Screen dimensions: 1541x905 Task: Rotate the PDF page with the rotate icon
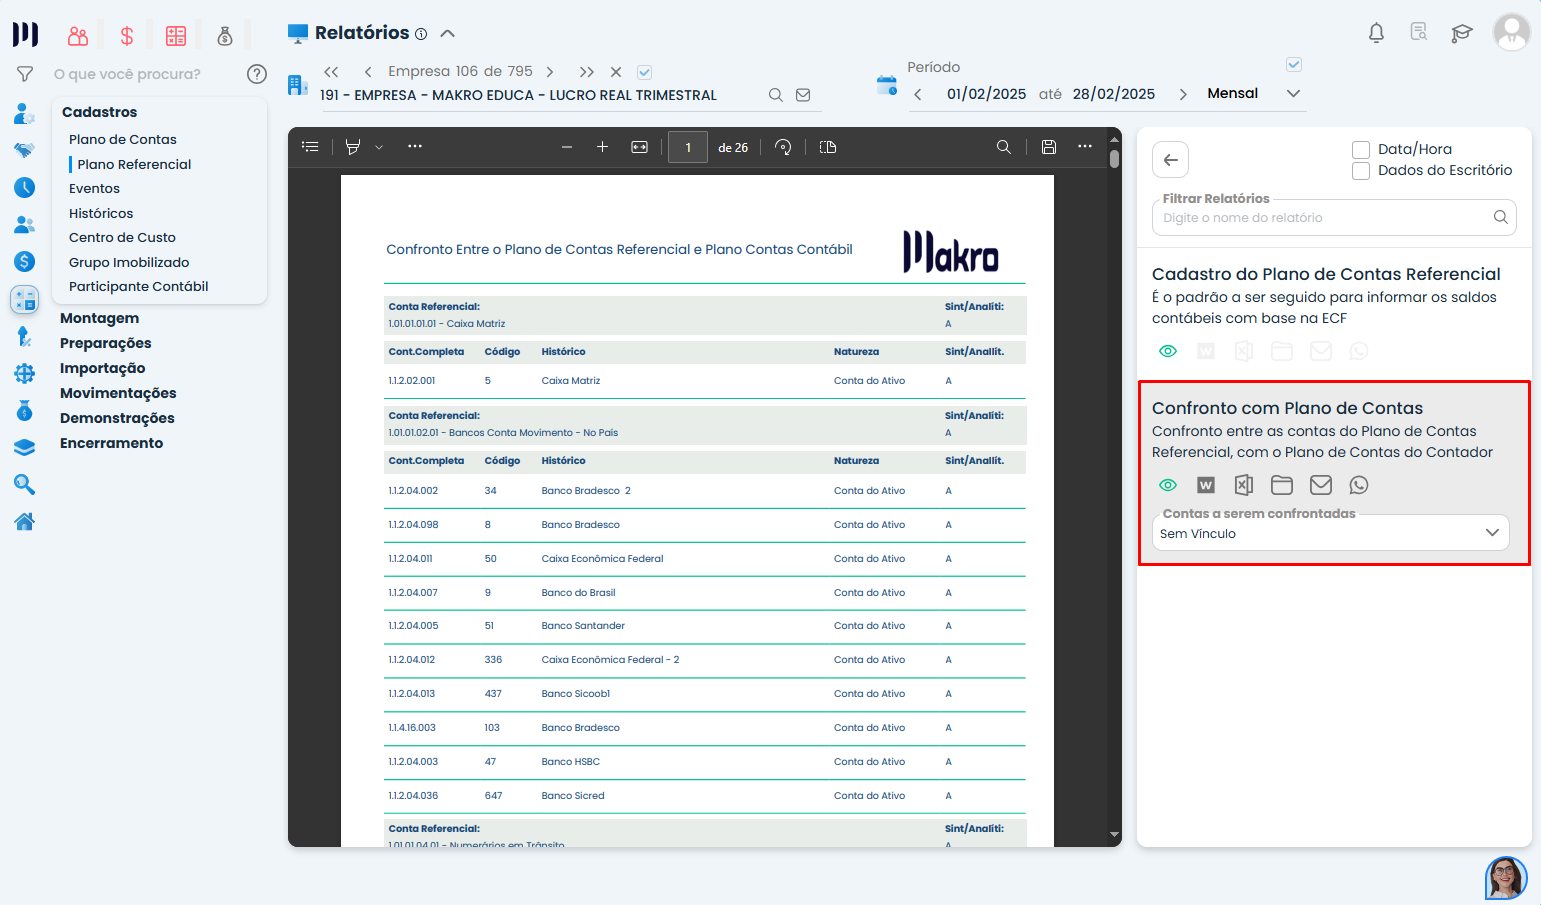pyautogui.click(x=783, y=147)
